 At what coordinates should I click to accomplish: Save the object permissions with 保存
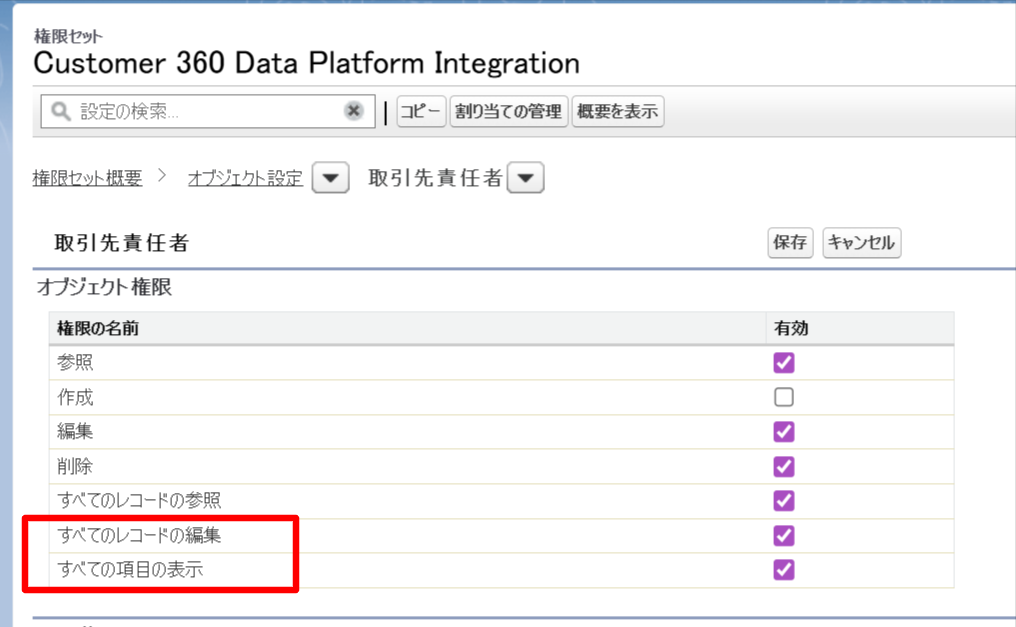(790, 243)
